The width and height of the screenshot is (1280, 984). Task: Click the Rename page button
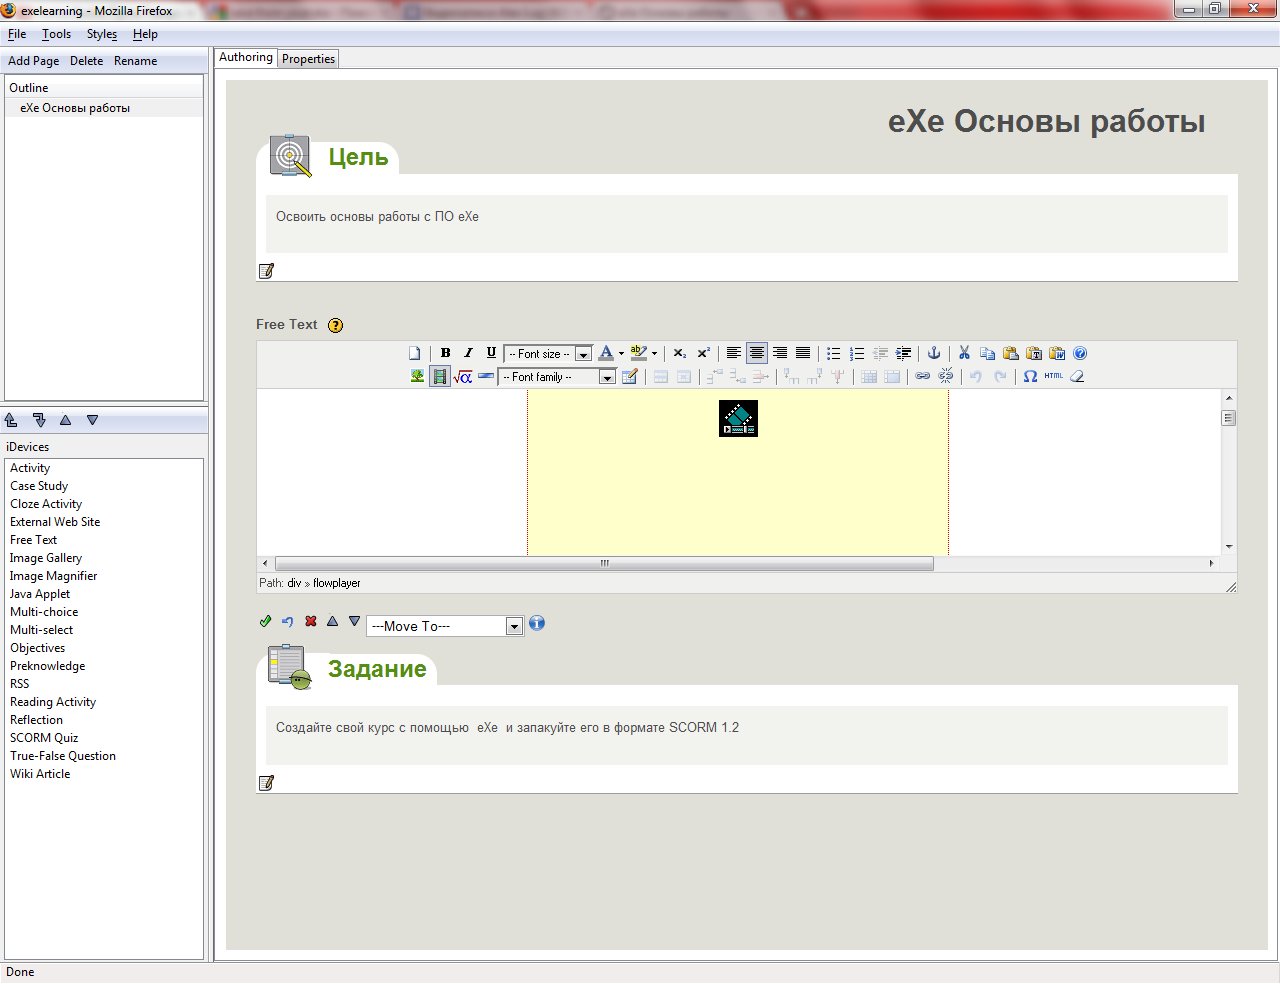click(x=135, y=61)
